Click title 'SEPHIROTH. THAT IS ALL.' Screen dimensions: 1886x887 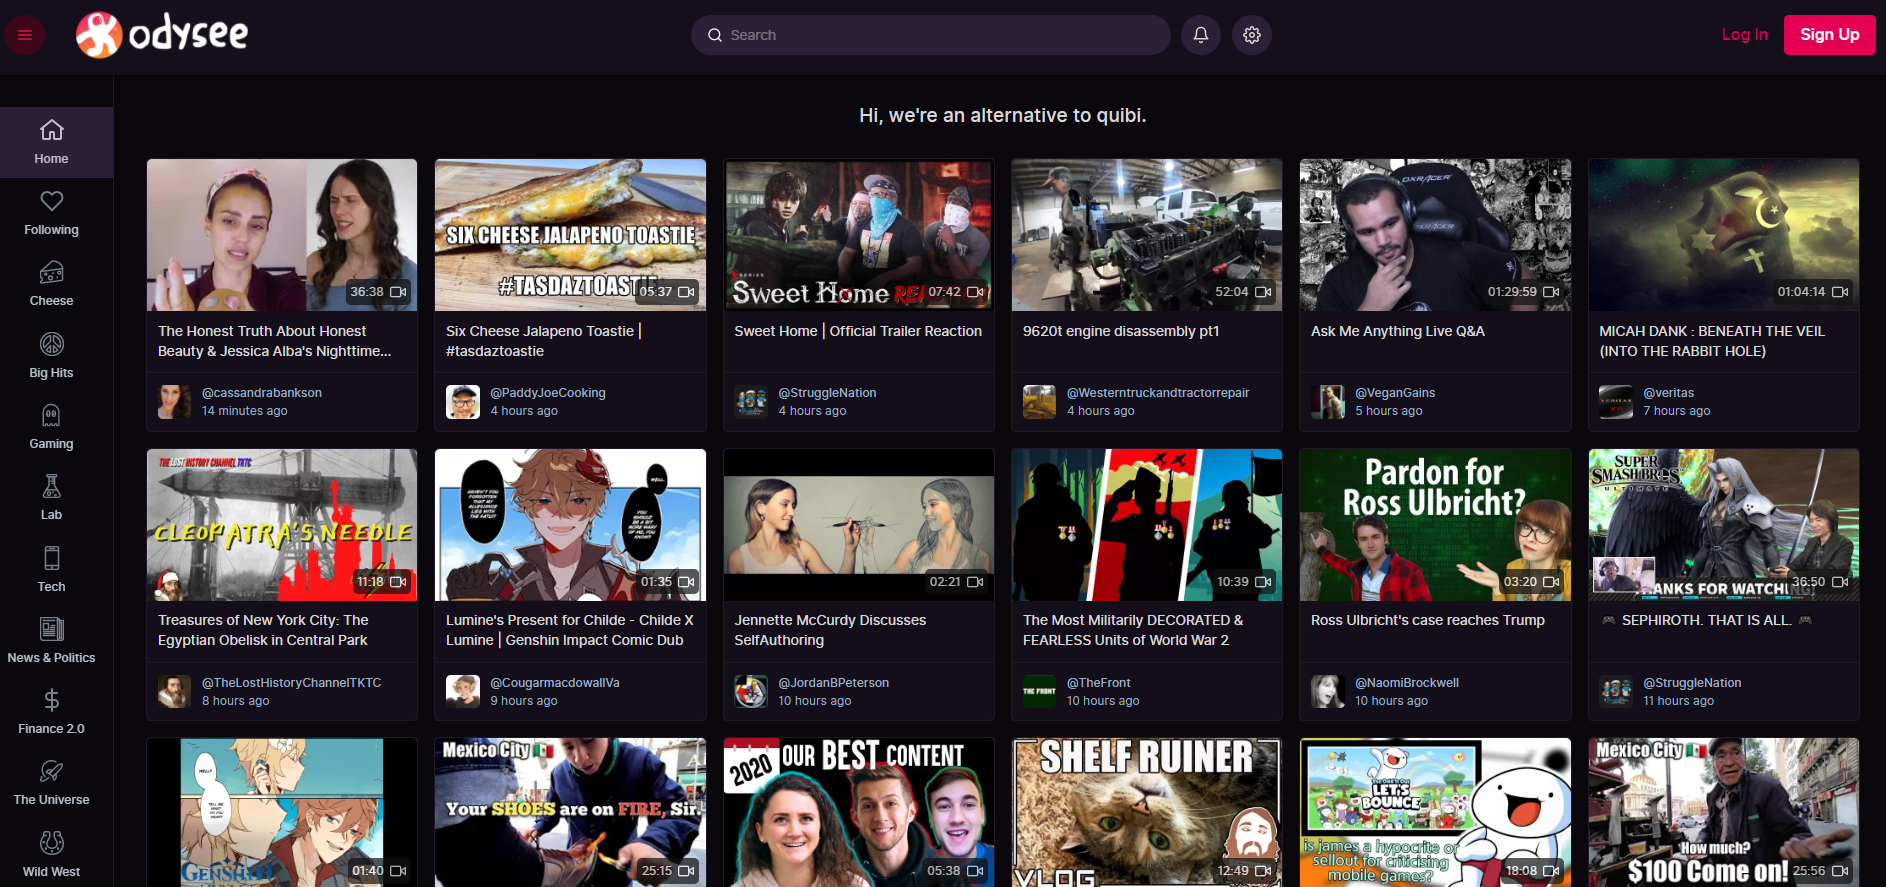(x=1706, y=620)
